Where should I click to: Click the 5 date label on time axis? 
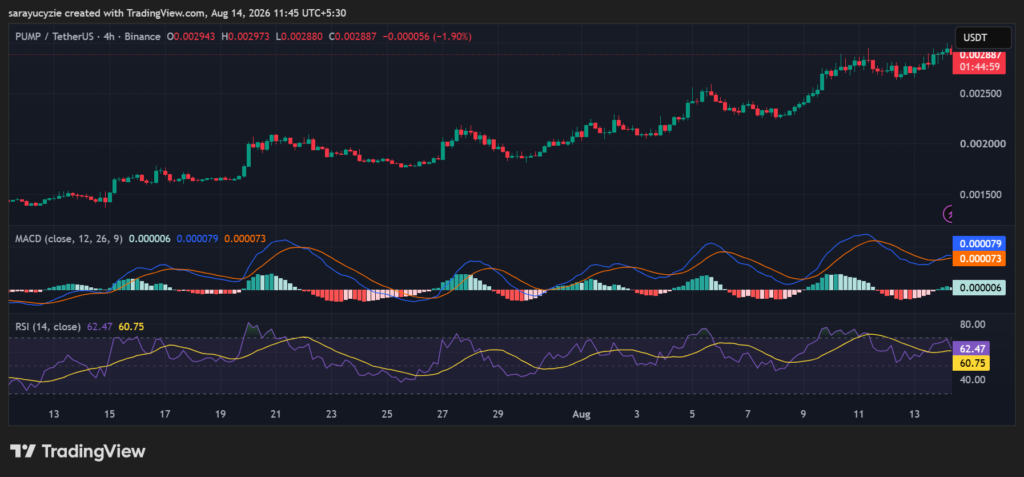692,414
